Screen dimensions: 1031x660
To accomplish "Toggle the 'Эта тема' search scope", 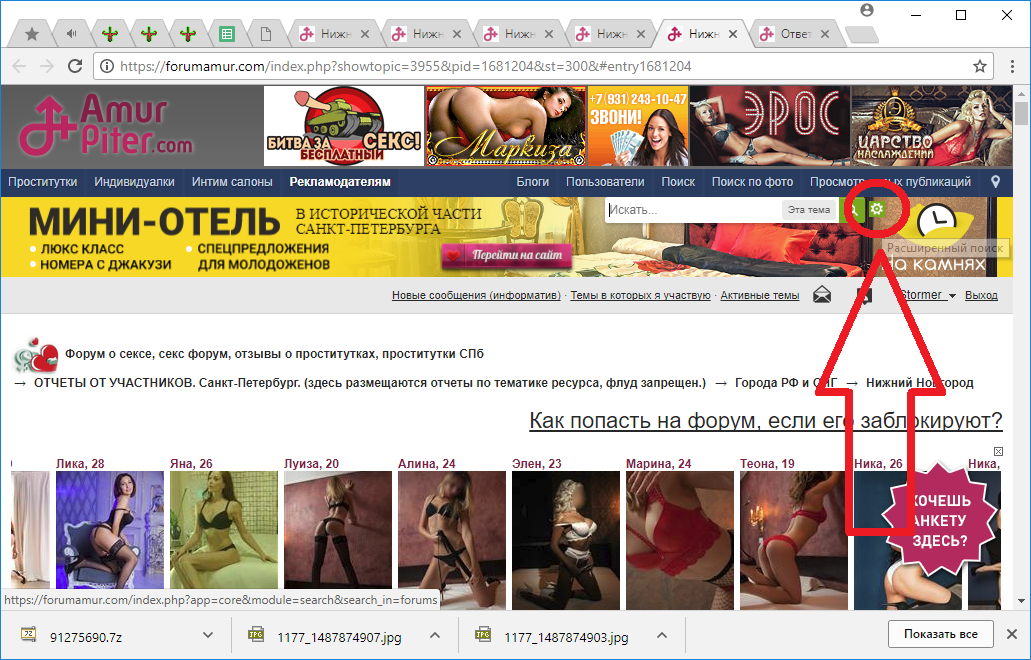I will click(x=808, y=210).
